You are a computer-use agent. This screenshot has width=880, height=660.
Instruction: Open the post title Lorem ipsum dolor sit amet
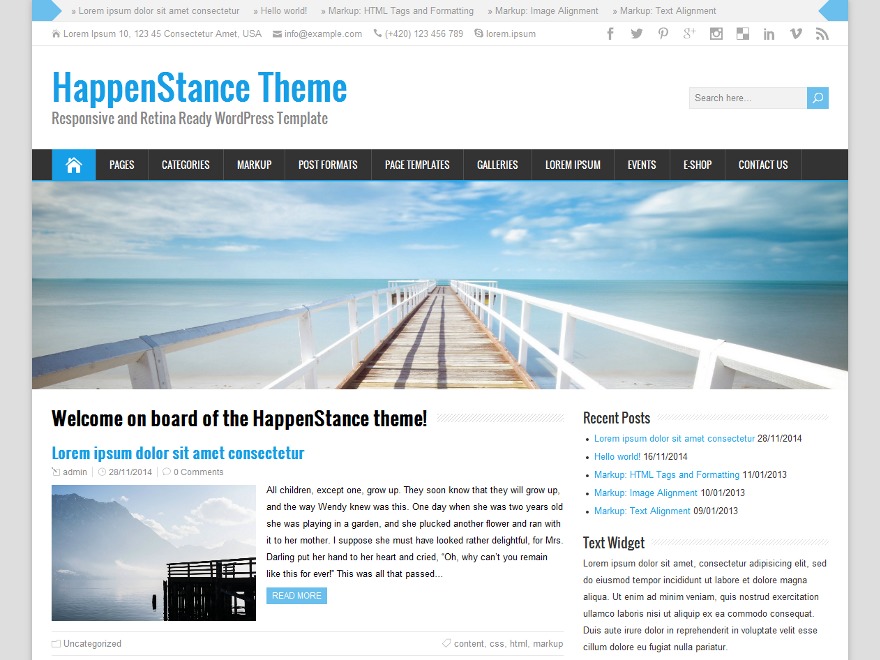pos(178,453)
